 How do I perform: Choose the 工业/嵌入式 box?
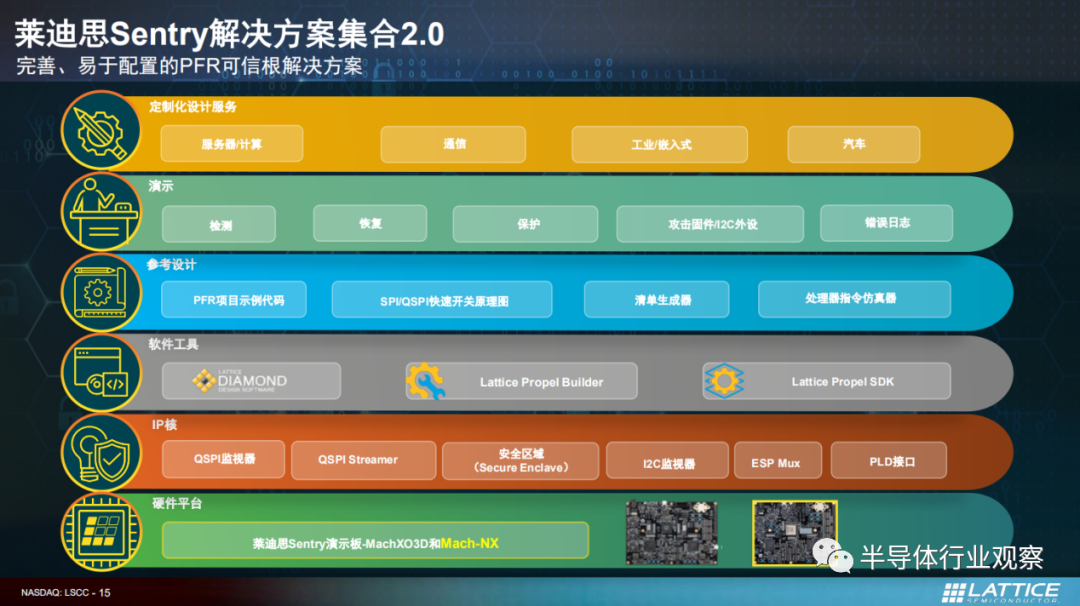[660, 144]
